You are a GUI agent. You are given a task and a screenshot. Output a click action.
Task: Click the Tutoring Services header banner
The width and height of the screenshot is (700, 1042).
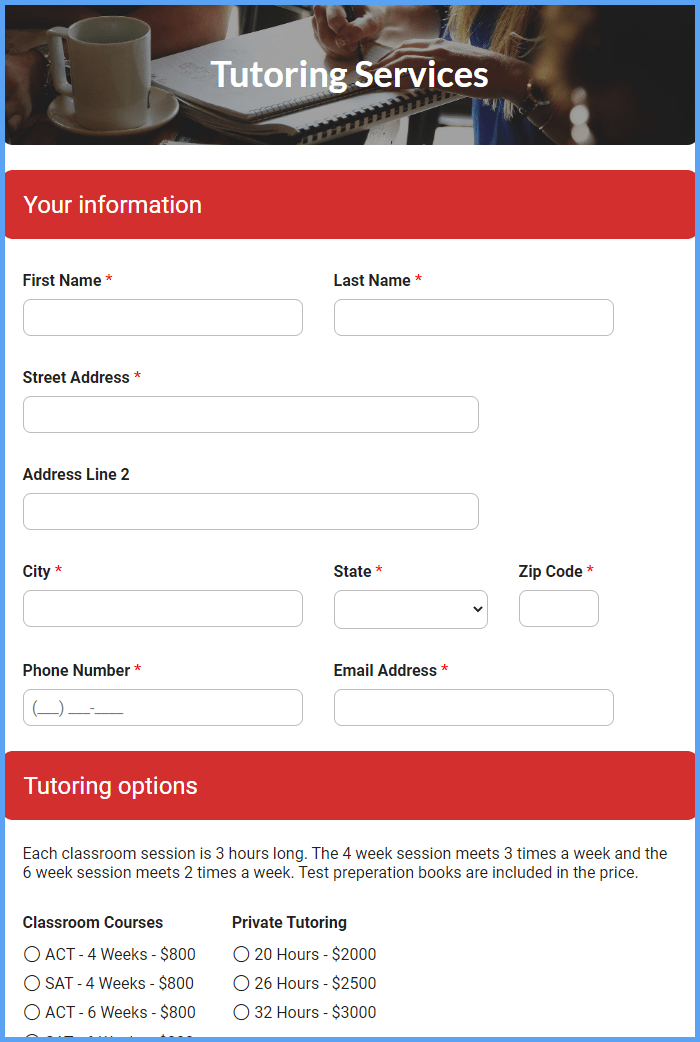tap(350, 74)
